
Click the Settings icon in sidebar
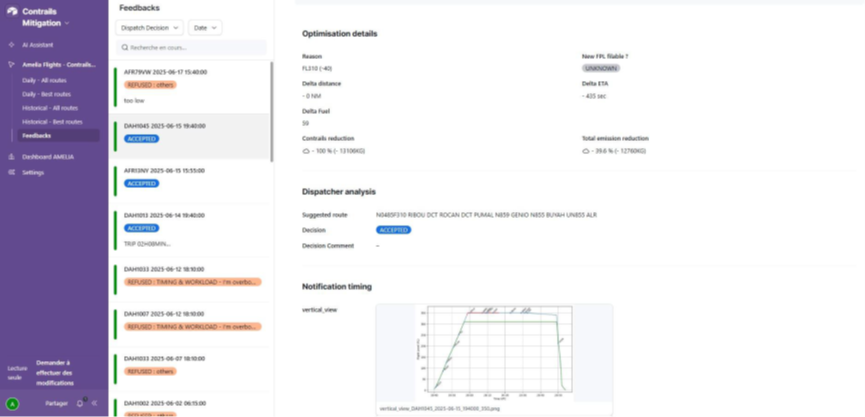point(12,172)
